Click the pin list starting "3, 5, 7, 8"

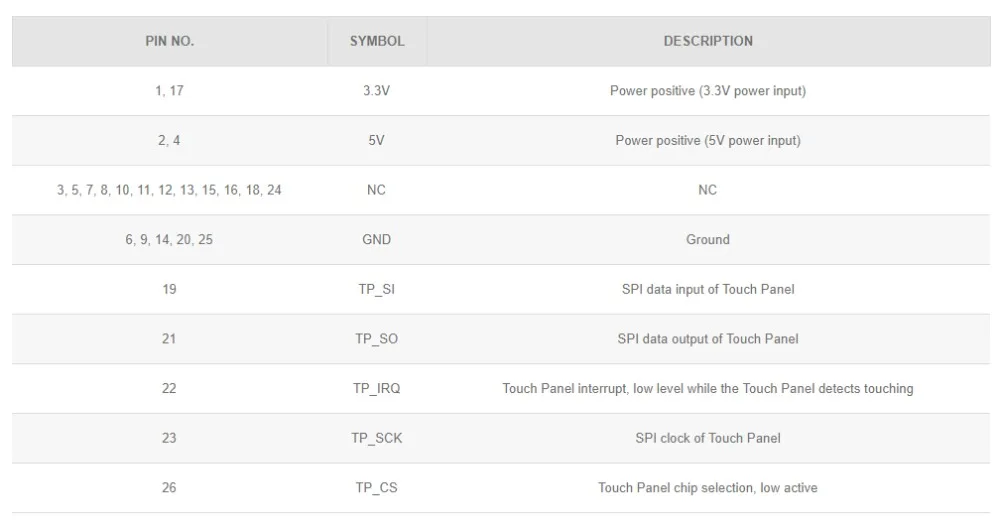coord(169,190)
